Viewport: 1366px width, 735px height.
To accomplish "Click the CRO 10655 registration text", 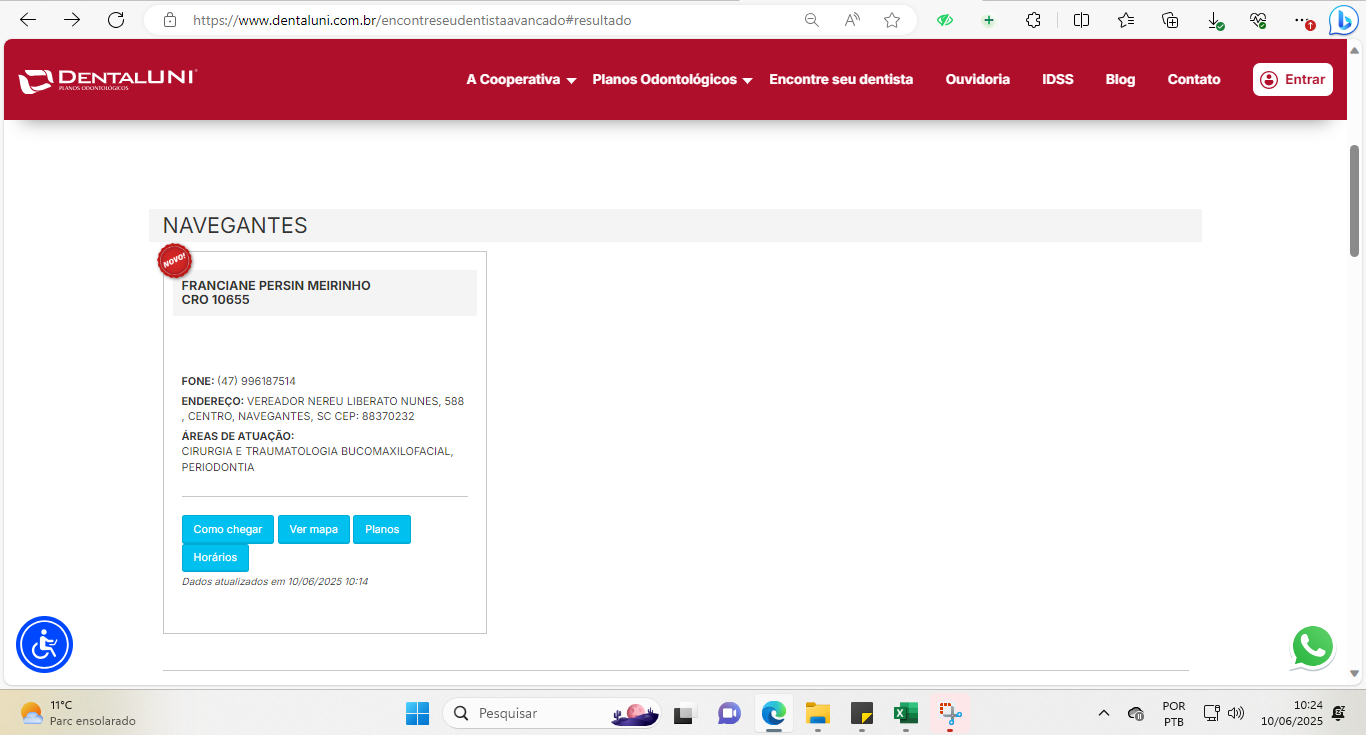I will coord(216,300).
